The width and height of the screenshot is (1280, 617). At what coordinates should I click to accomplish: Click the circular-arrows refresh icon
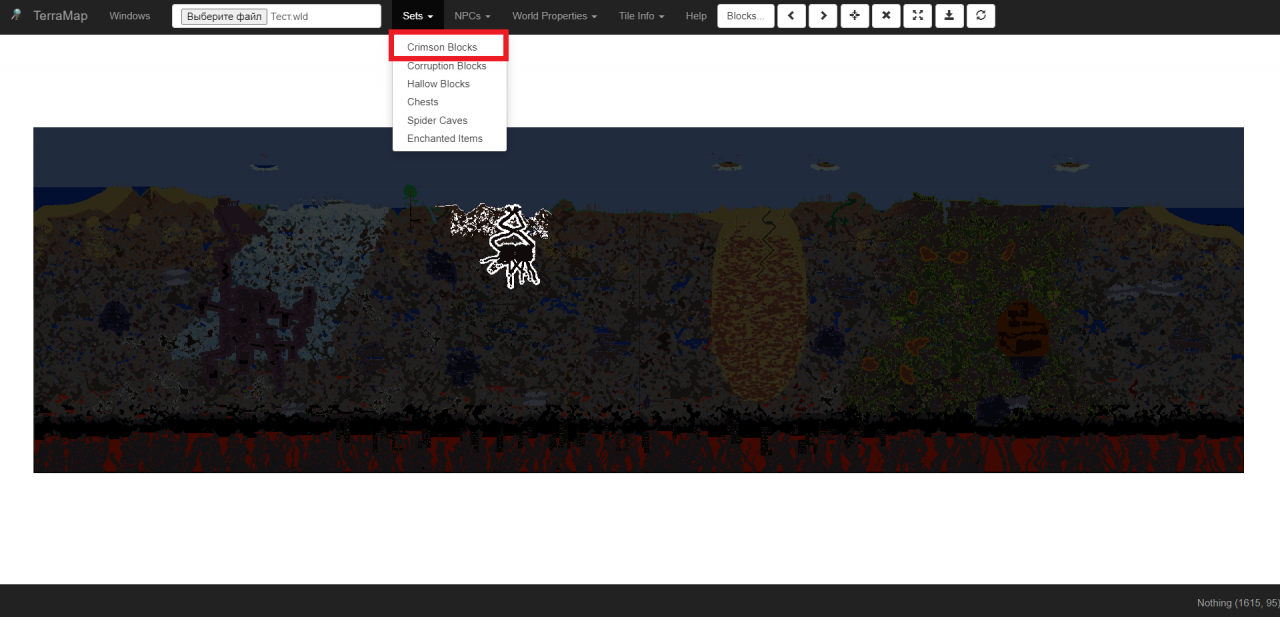pos(980,16)
